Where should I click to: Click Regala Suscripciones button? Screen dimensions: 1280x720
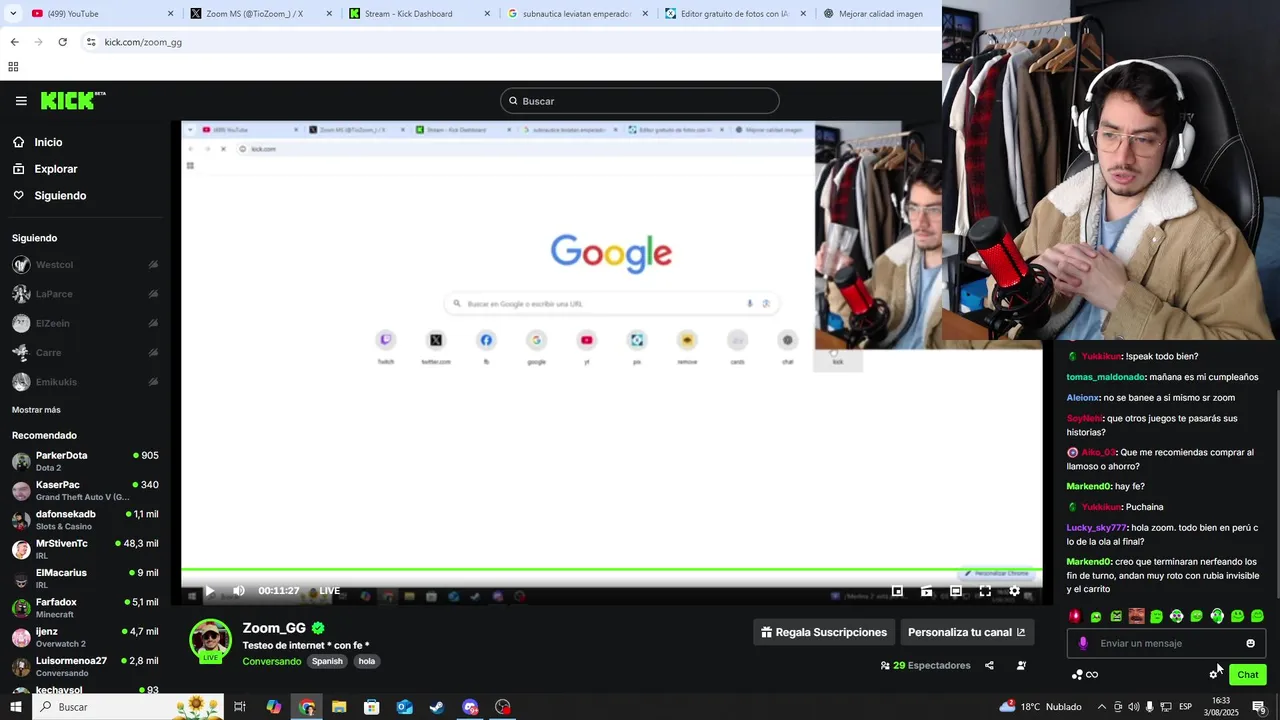pyautogui.click(x=824, y=632)
